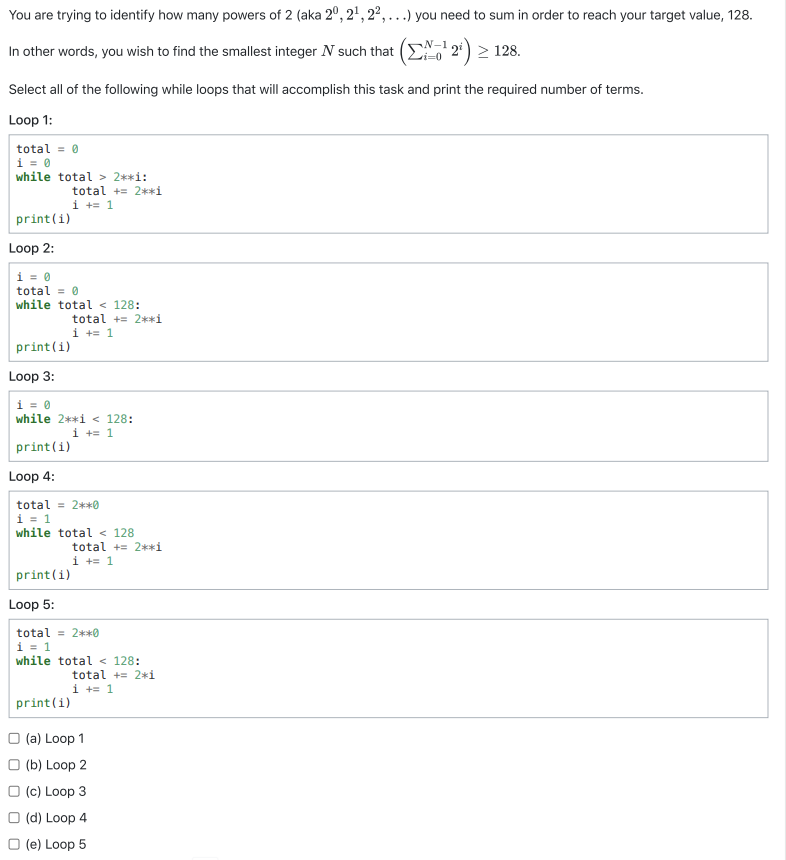Viewport: 786px width, 860px height.
Task: Click the print(i) line in Loop 3
Action: pos(40,446)
